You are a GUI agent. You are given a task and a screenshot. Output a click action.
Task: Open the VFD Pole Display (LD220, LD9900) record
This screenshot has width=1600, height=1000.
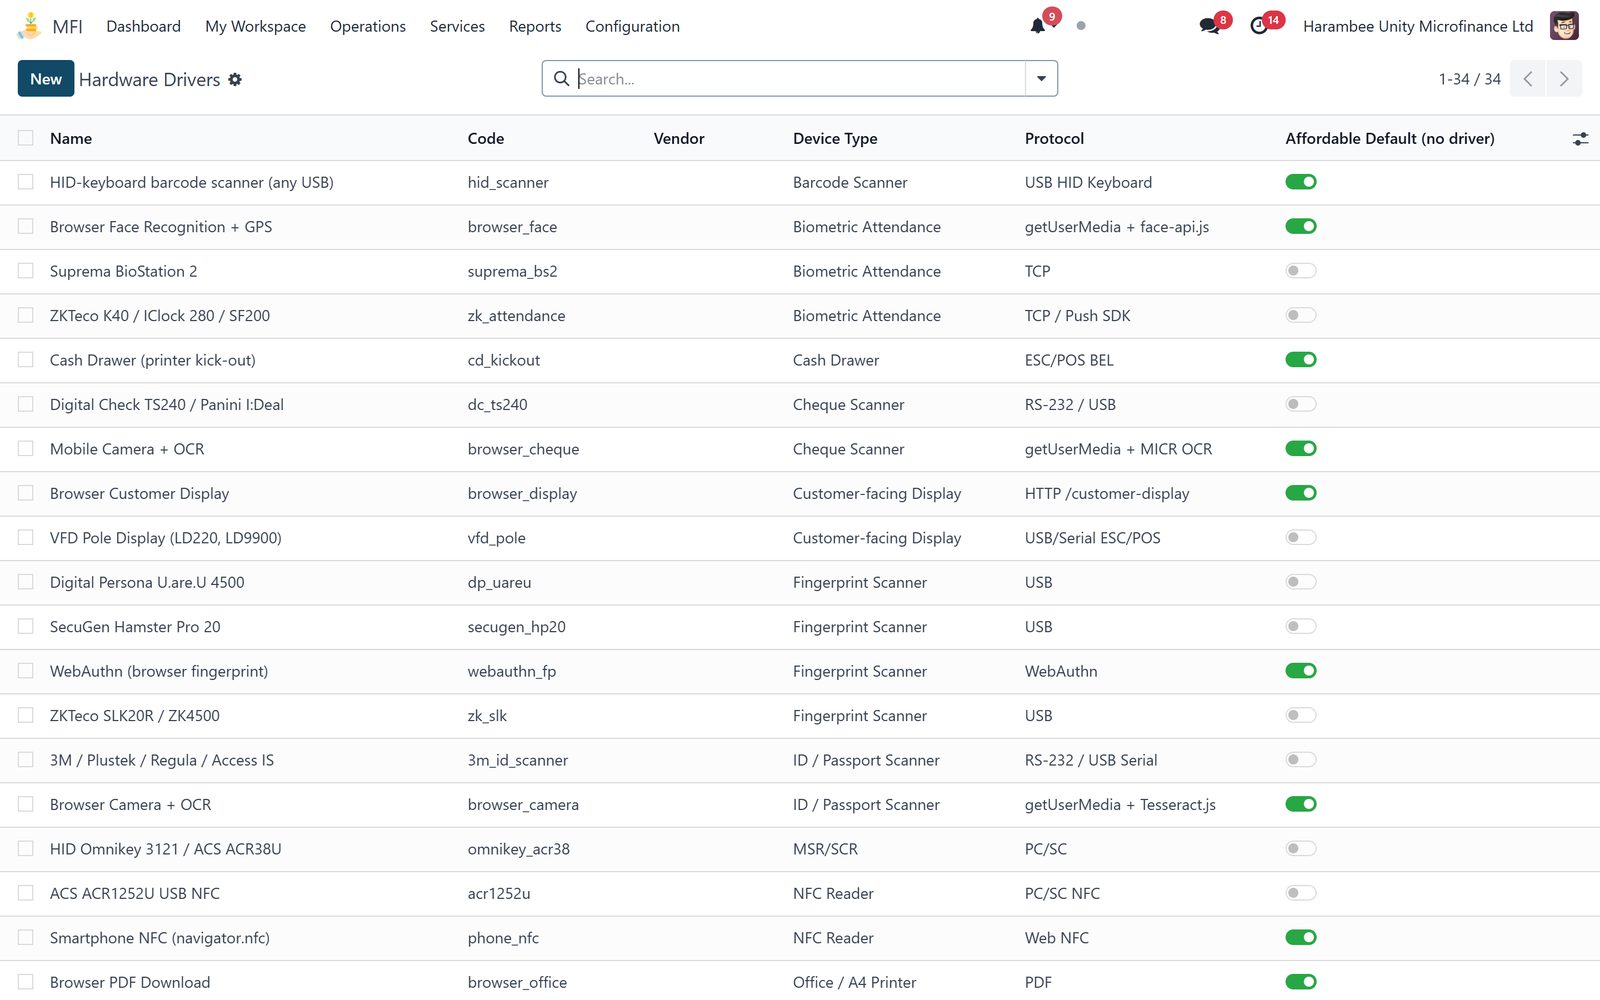(166, 538)
